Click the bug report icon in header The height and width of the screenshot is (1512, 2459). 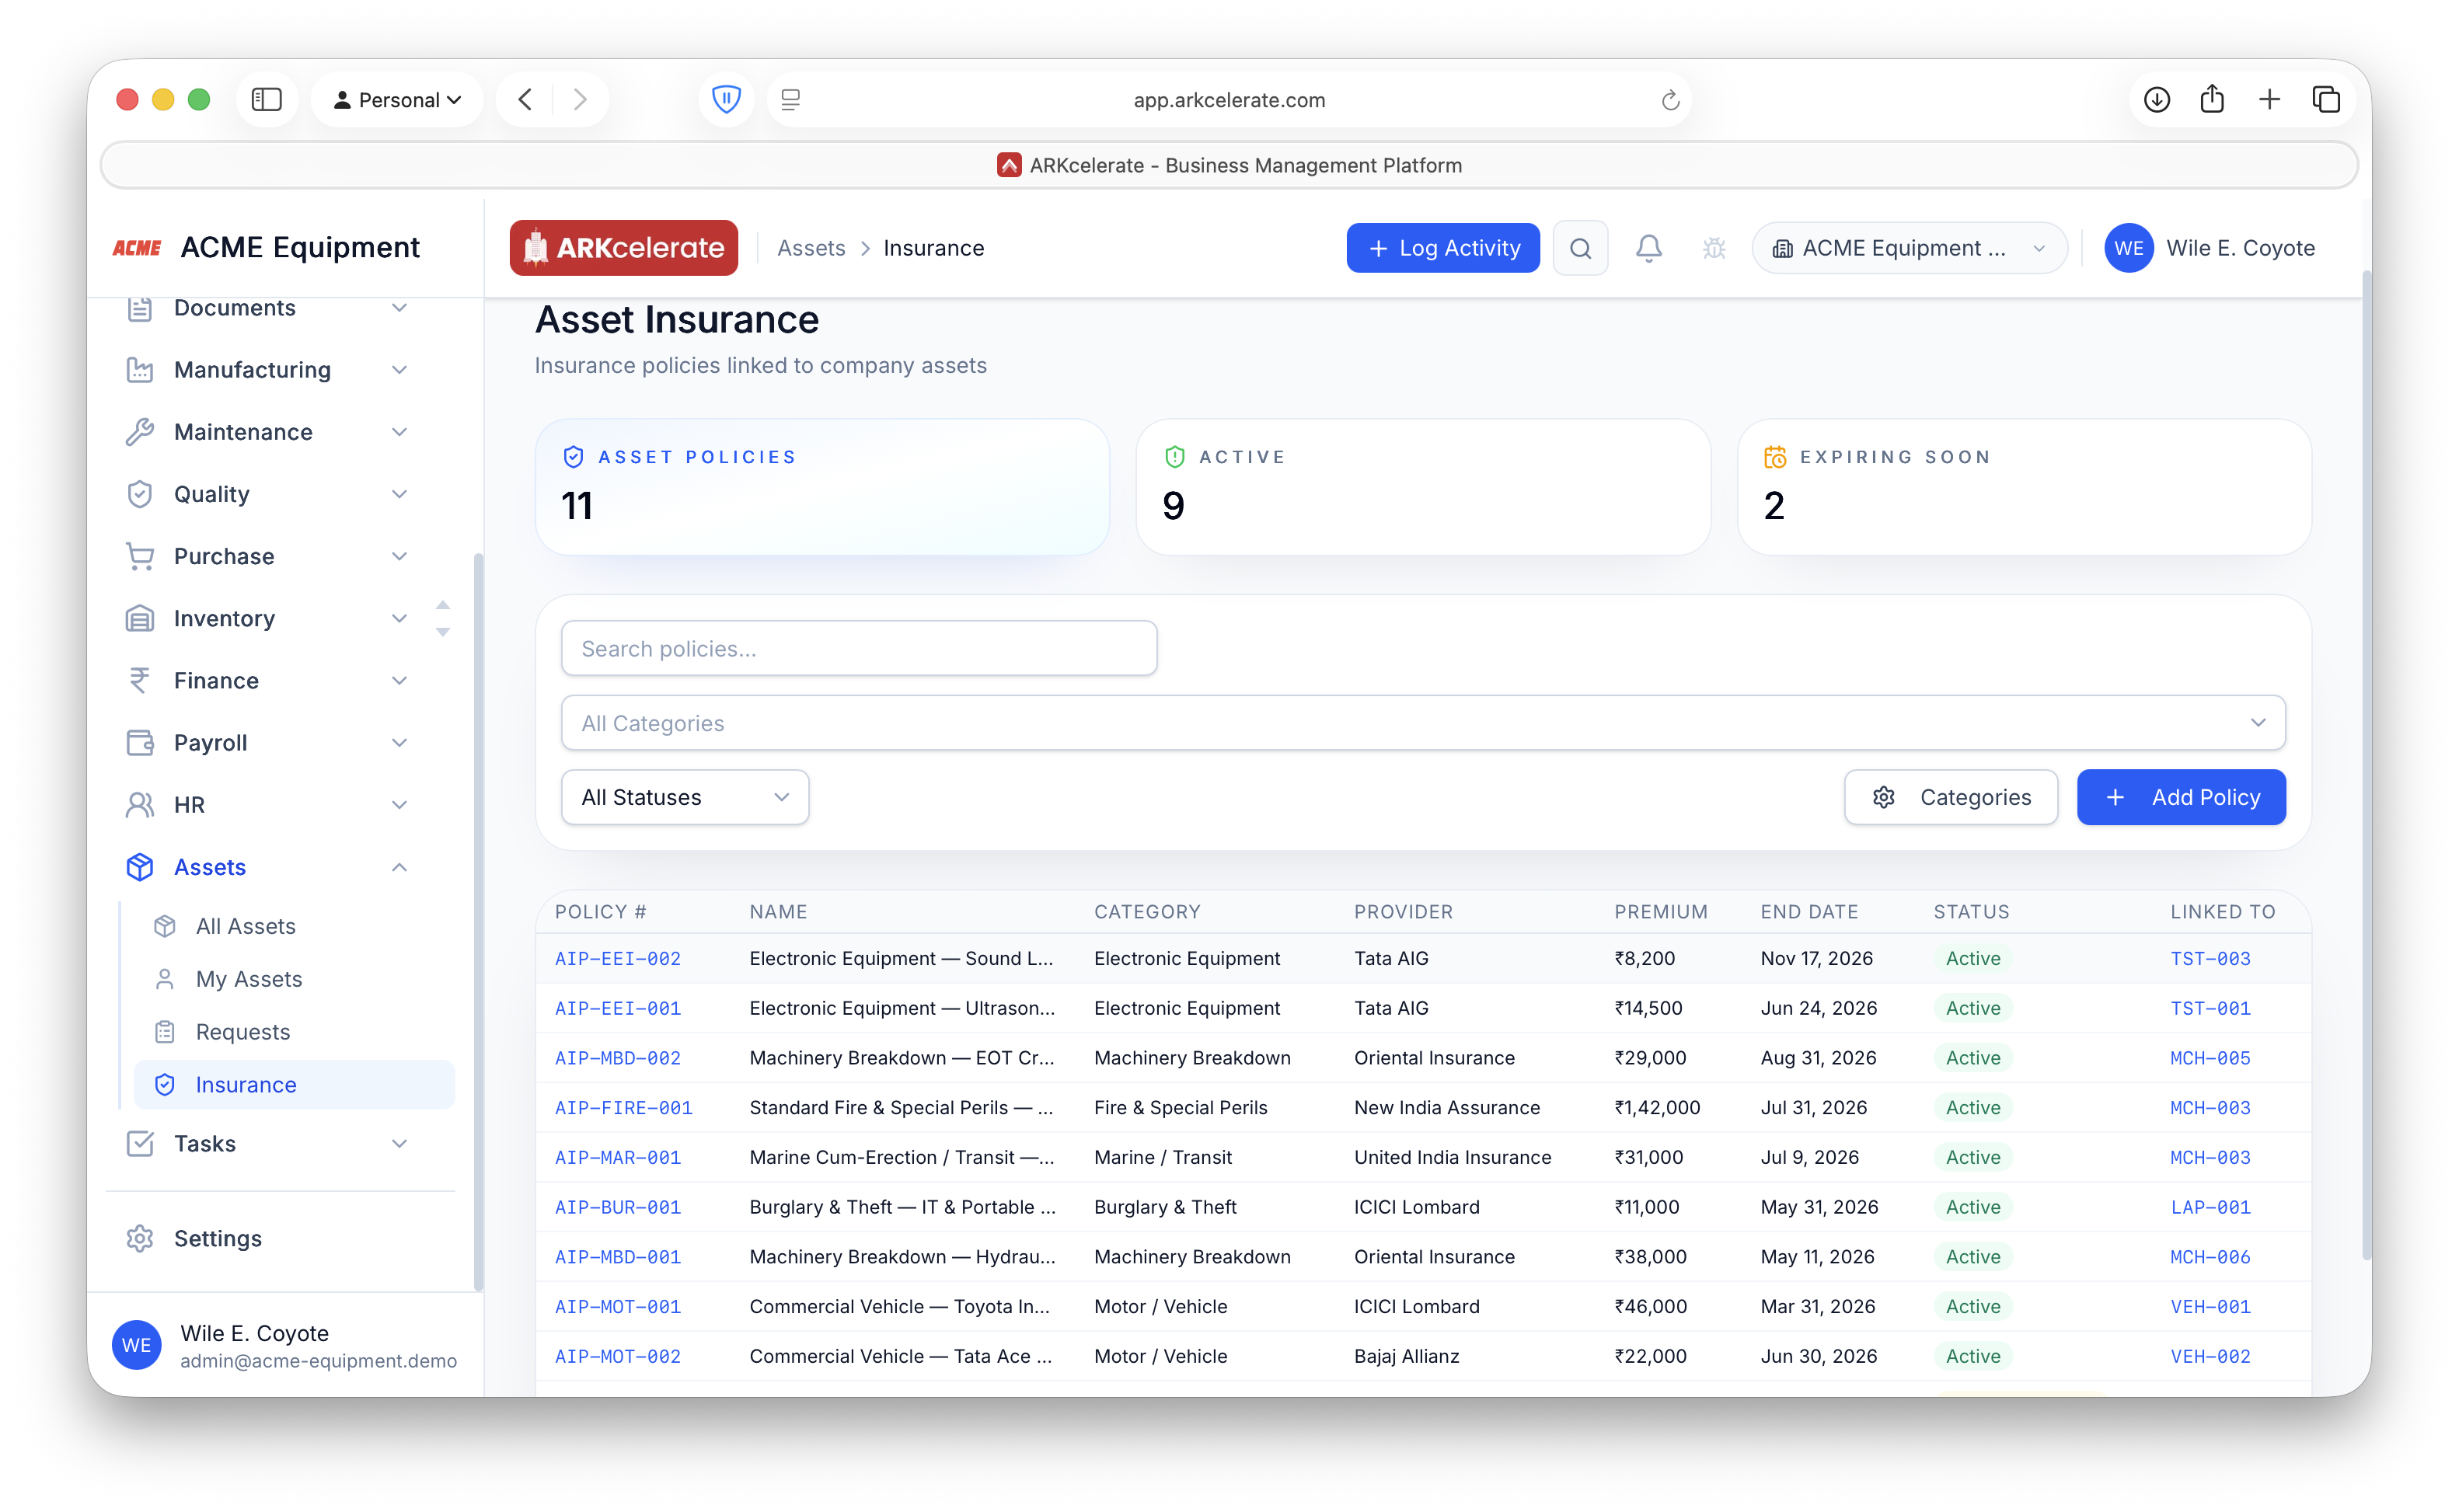click(x=1714, y=248)
